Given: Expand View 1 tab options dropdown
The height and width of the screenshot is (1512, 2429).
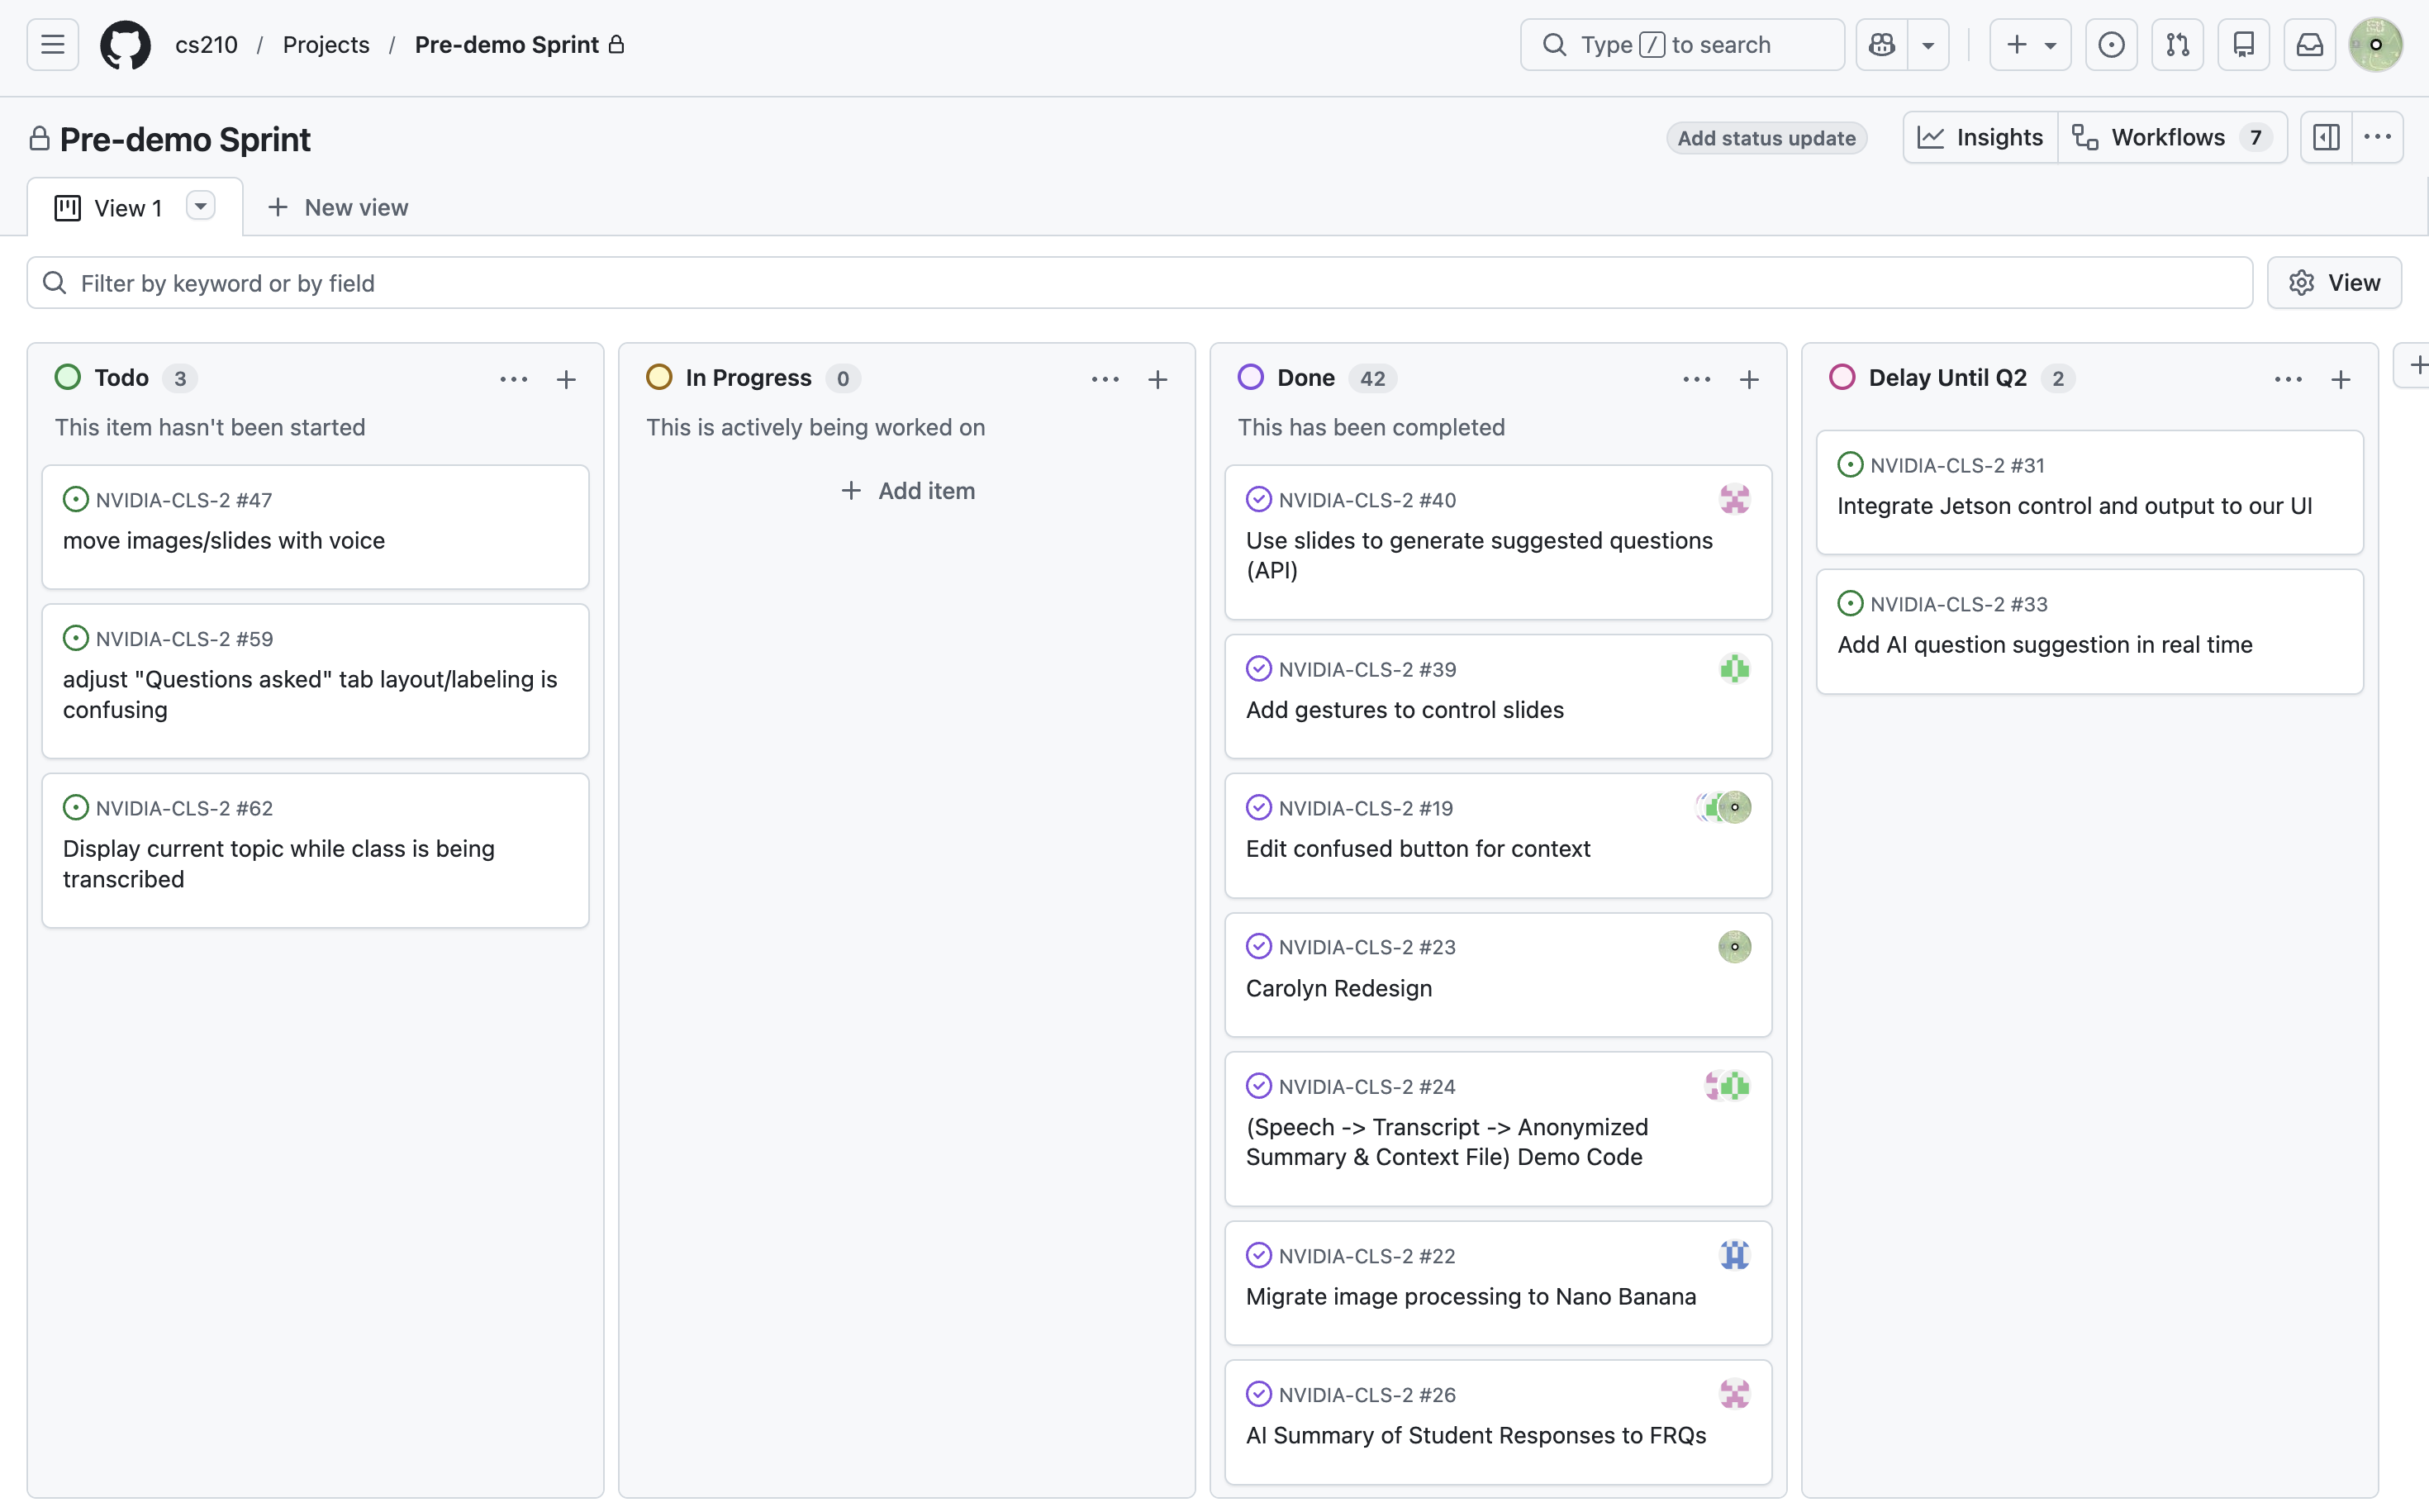Looking at the screenshot, I should point(200,206).
